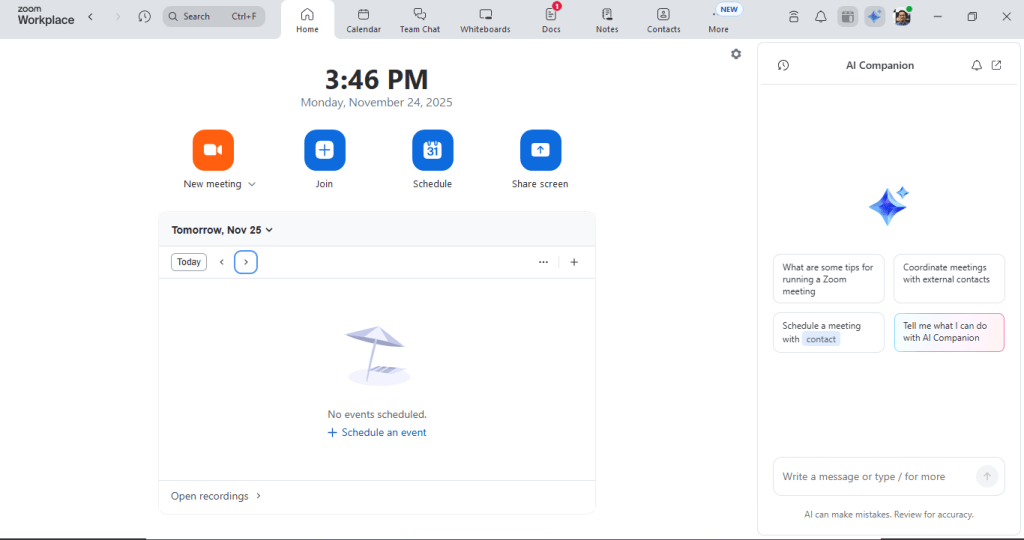Open the Contacts tab
The width and height of the screenshot is (1024, 540).
(x=664, y=20)
